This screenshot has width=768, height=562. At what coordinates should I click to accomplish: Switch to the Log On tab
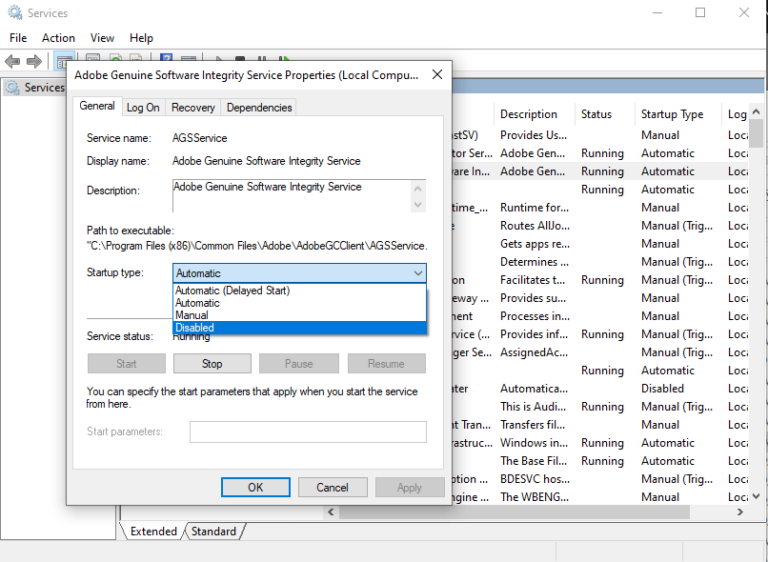[x=143, y=107]
